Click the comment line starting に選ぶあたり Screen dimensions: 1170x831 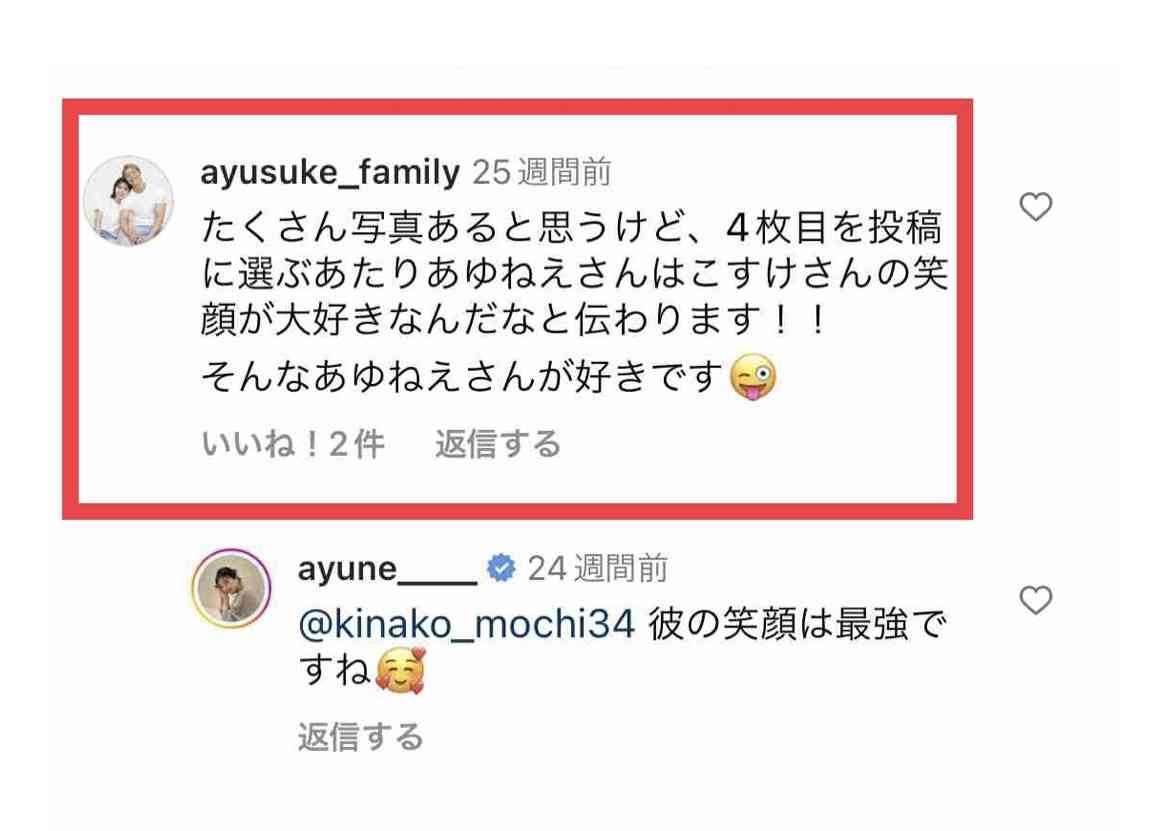pos(575,274)
